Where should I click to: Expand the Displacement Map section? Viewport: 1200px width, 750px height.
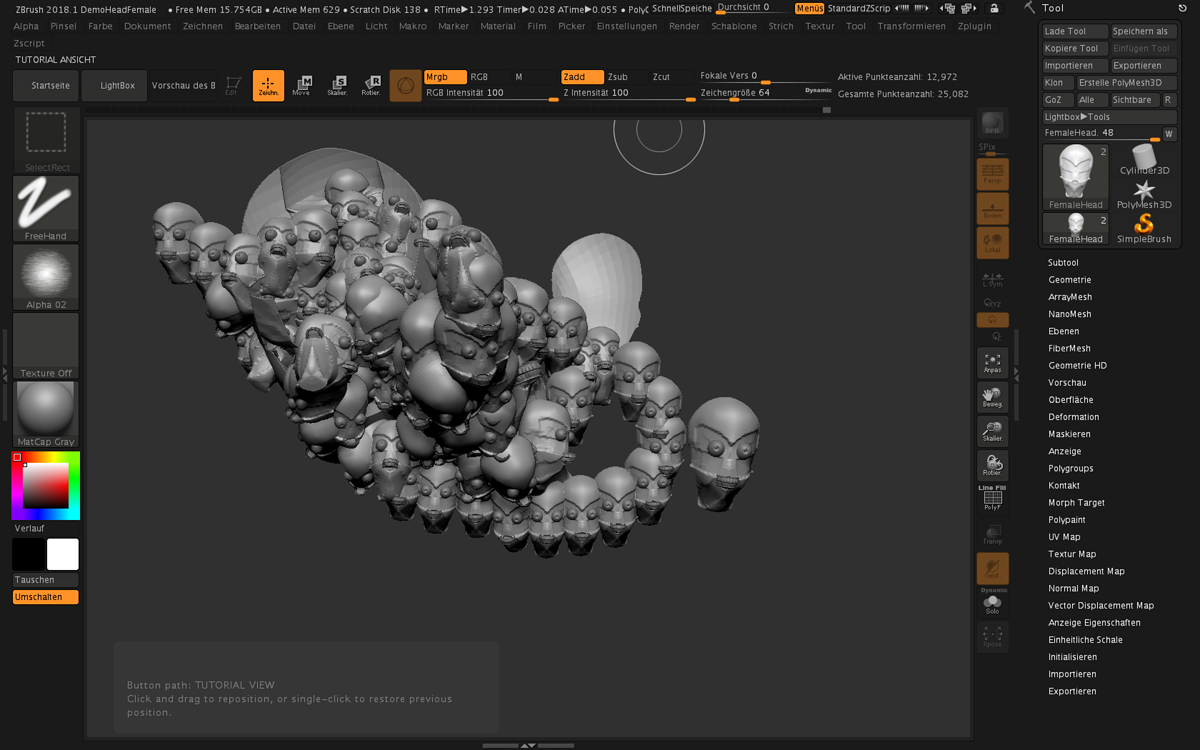click(1086, 571)
